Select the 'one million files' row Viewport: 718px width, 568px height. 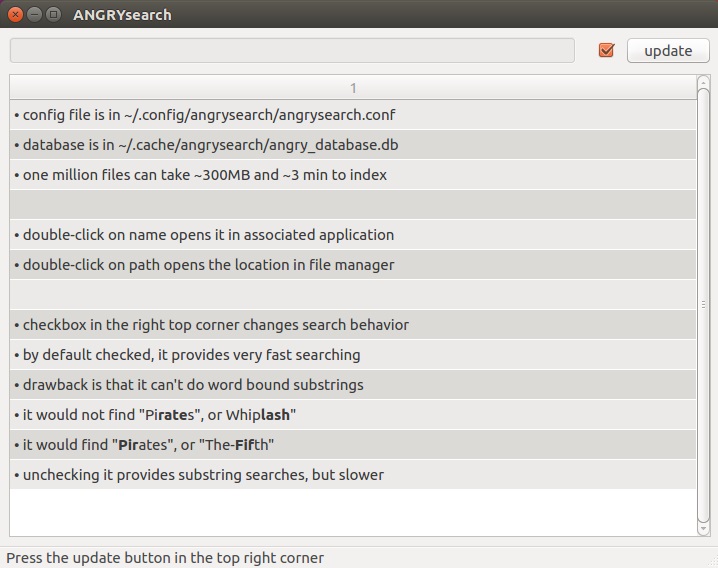(353, 175)
